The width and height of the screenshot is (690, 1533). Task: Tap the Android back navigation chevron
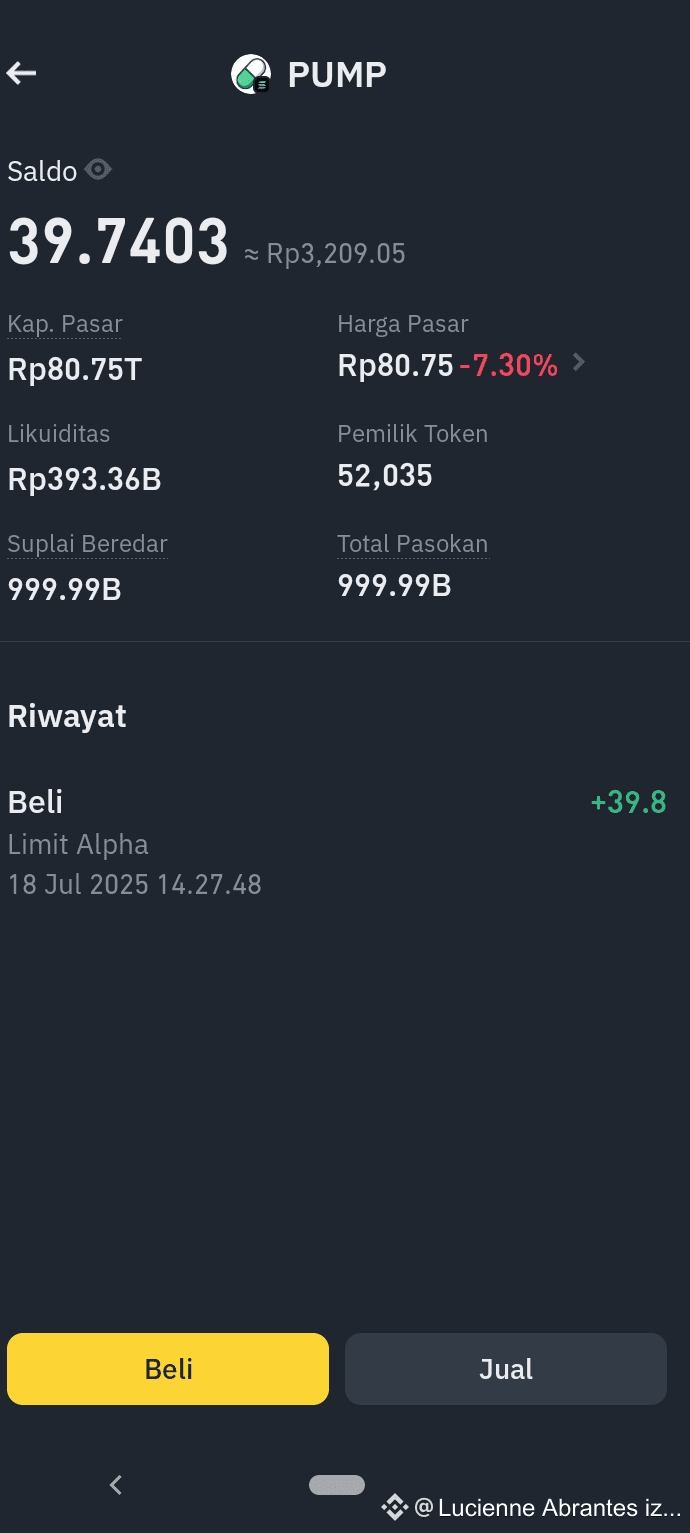pyautogui.click(x=116, y=1485)
